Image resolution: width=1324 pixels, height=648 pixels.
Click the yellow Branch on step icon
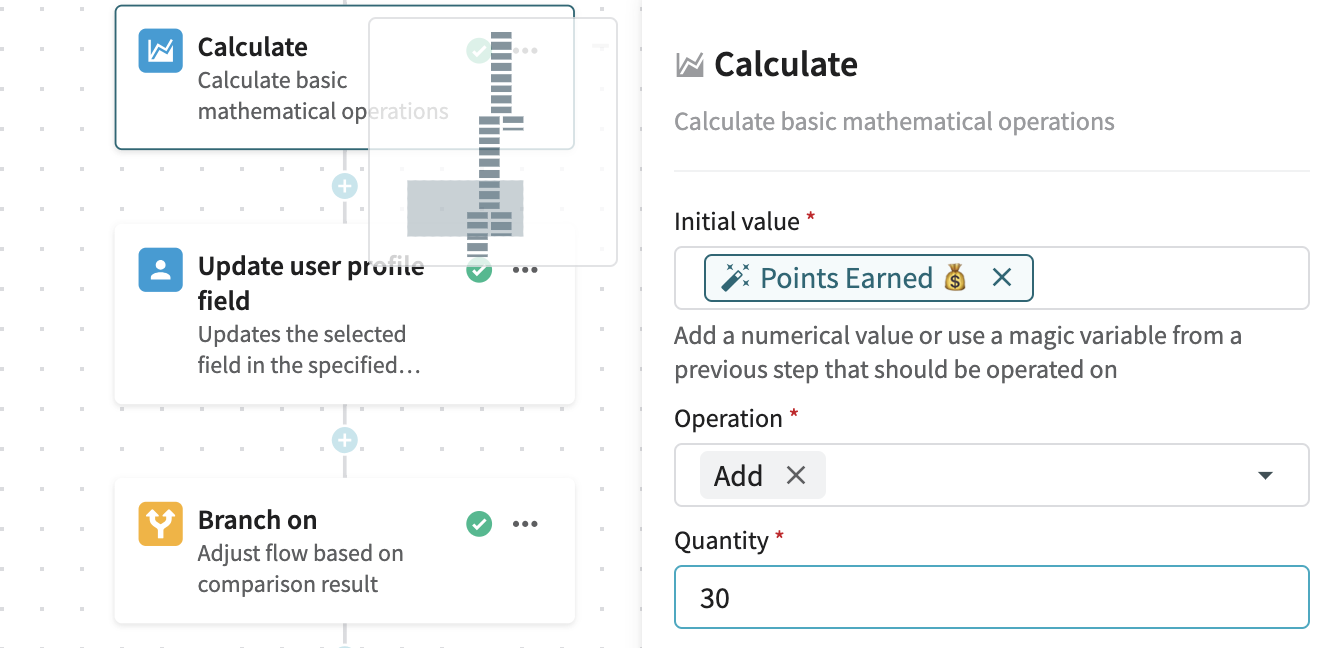coord(160,524)
